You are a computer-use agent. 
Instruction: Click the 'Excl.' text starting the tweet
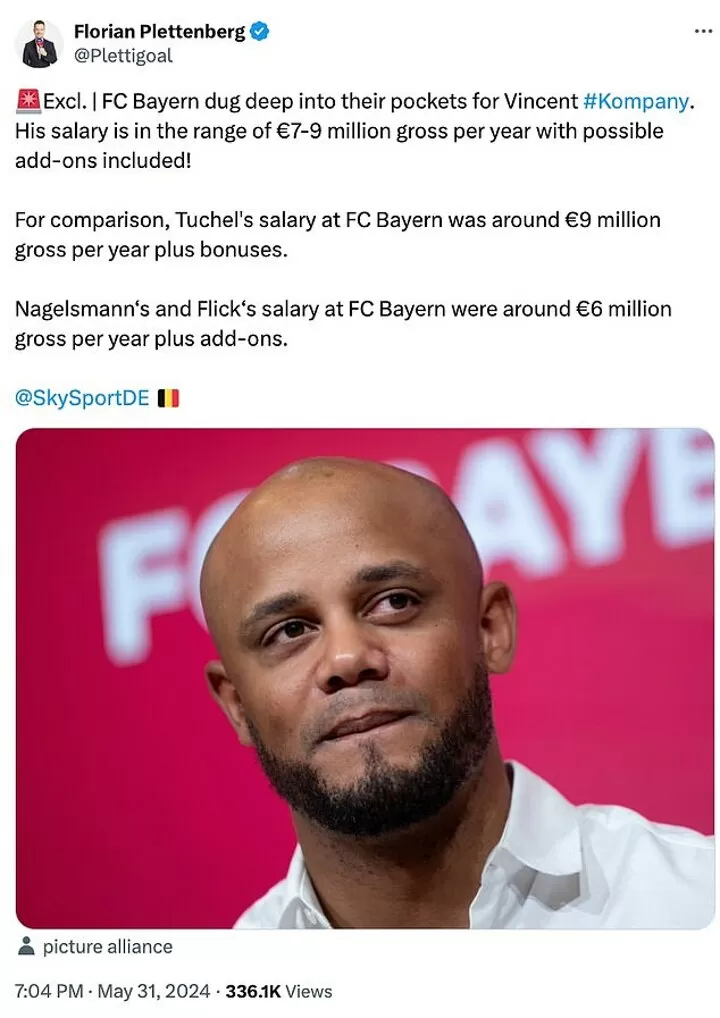click(64, 101)
